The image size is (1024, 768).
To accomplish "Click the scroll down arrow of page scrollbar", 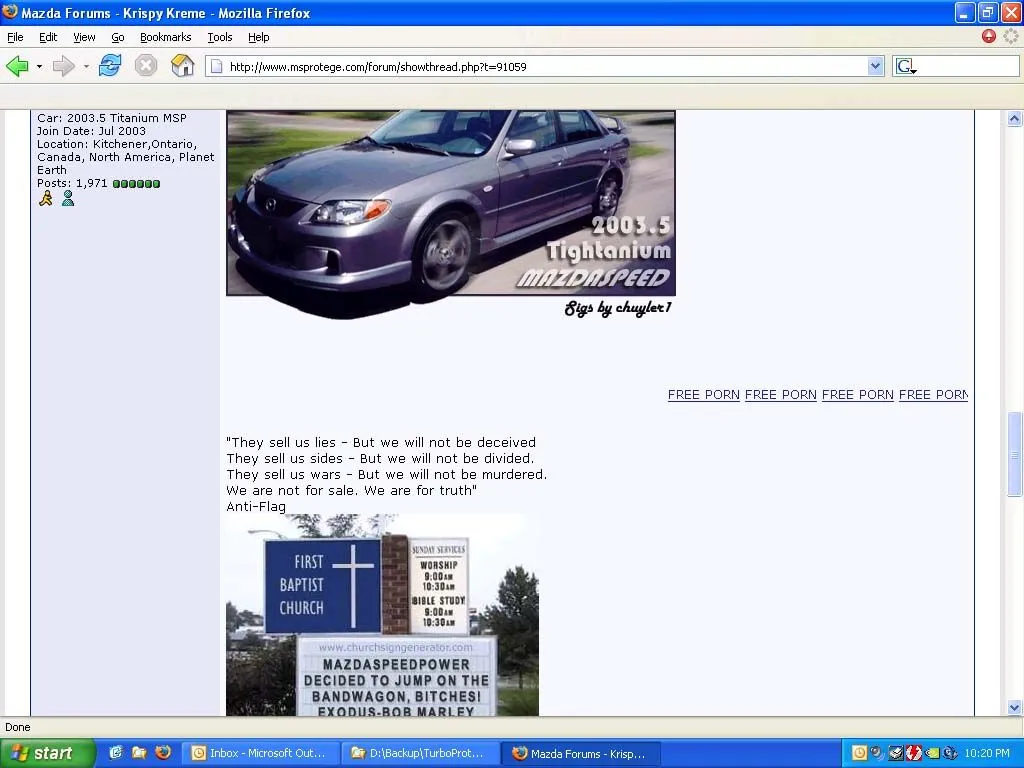I will (1015, 707).
